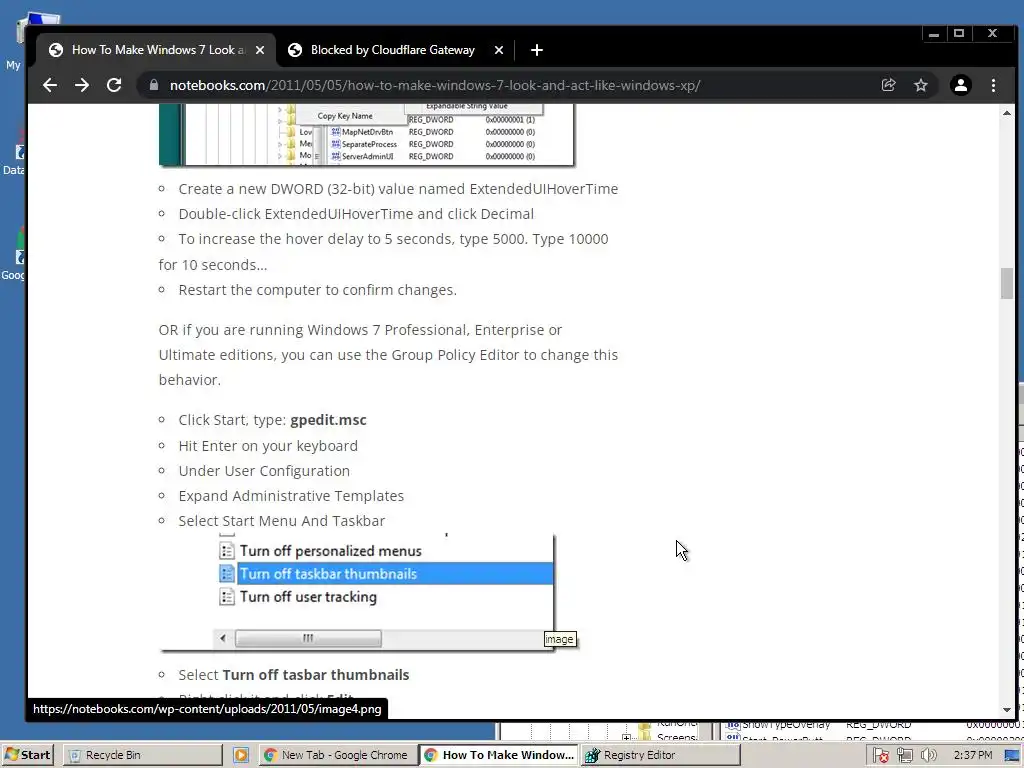This screenshot has height=768, width=1024.
Task: Switch to Blocked by Cloudflare Gateway tab
Action: click(x=393, y=50)
